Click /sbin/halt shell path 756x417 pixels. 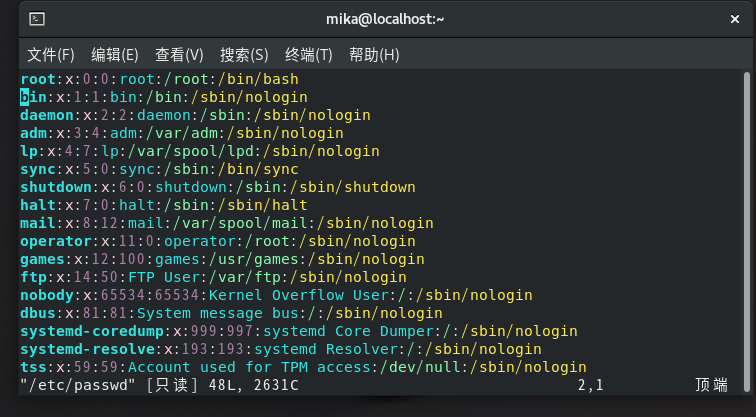[263, 205]
